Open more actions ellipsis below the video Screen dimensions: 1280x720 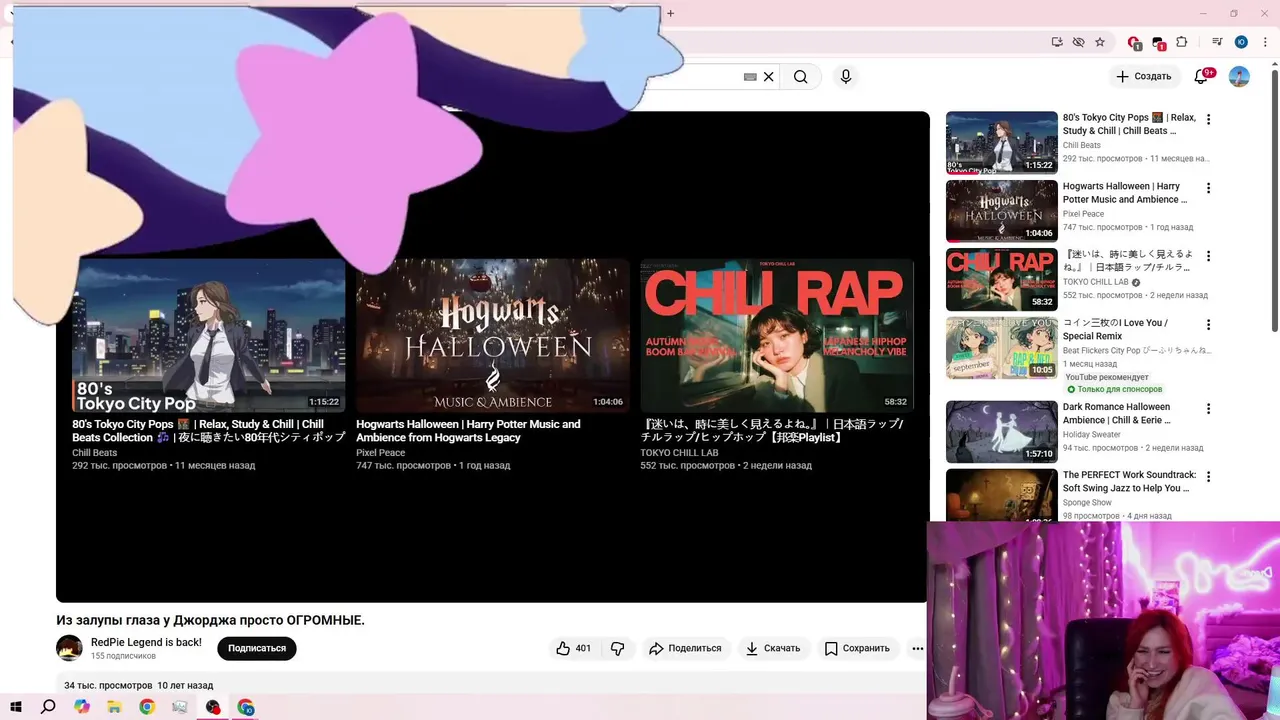(x=917, y=648)
